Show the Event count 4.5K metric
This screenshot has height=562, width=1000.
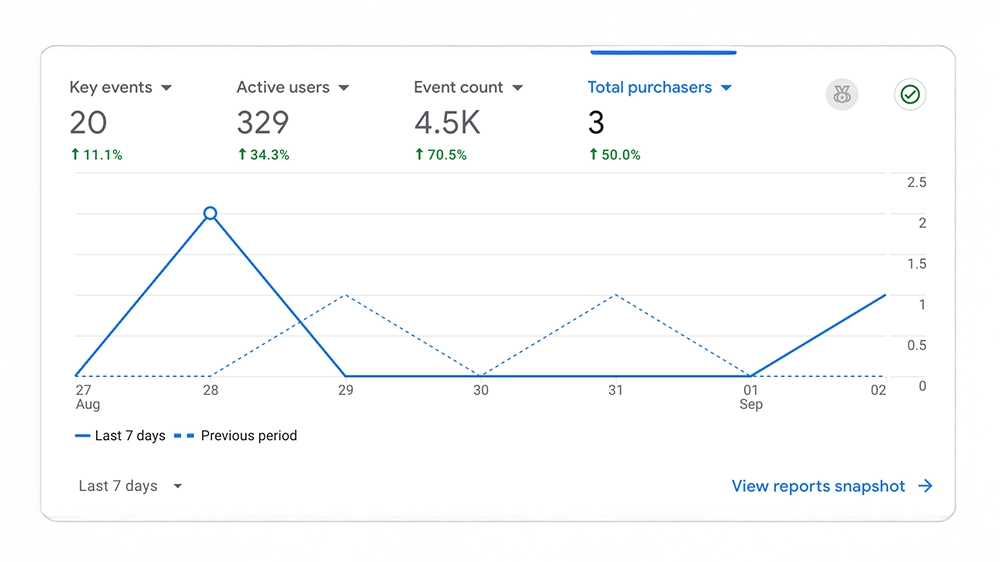tap(447, 123)
